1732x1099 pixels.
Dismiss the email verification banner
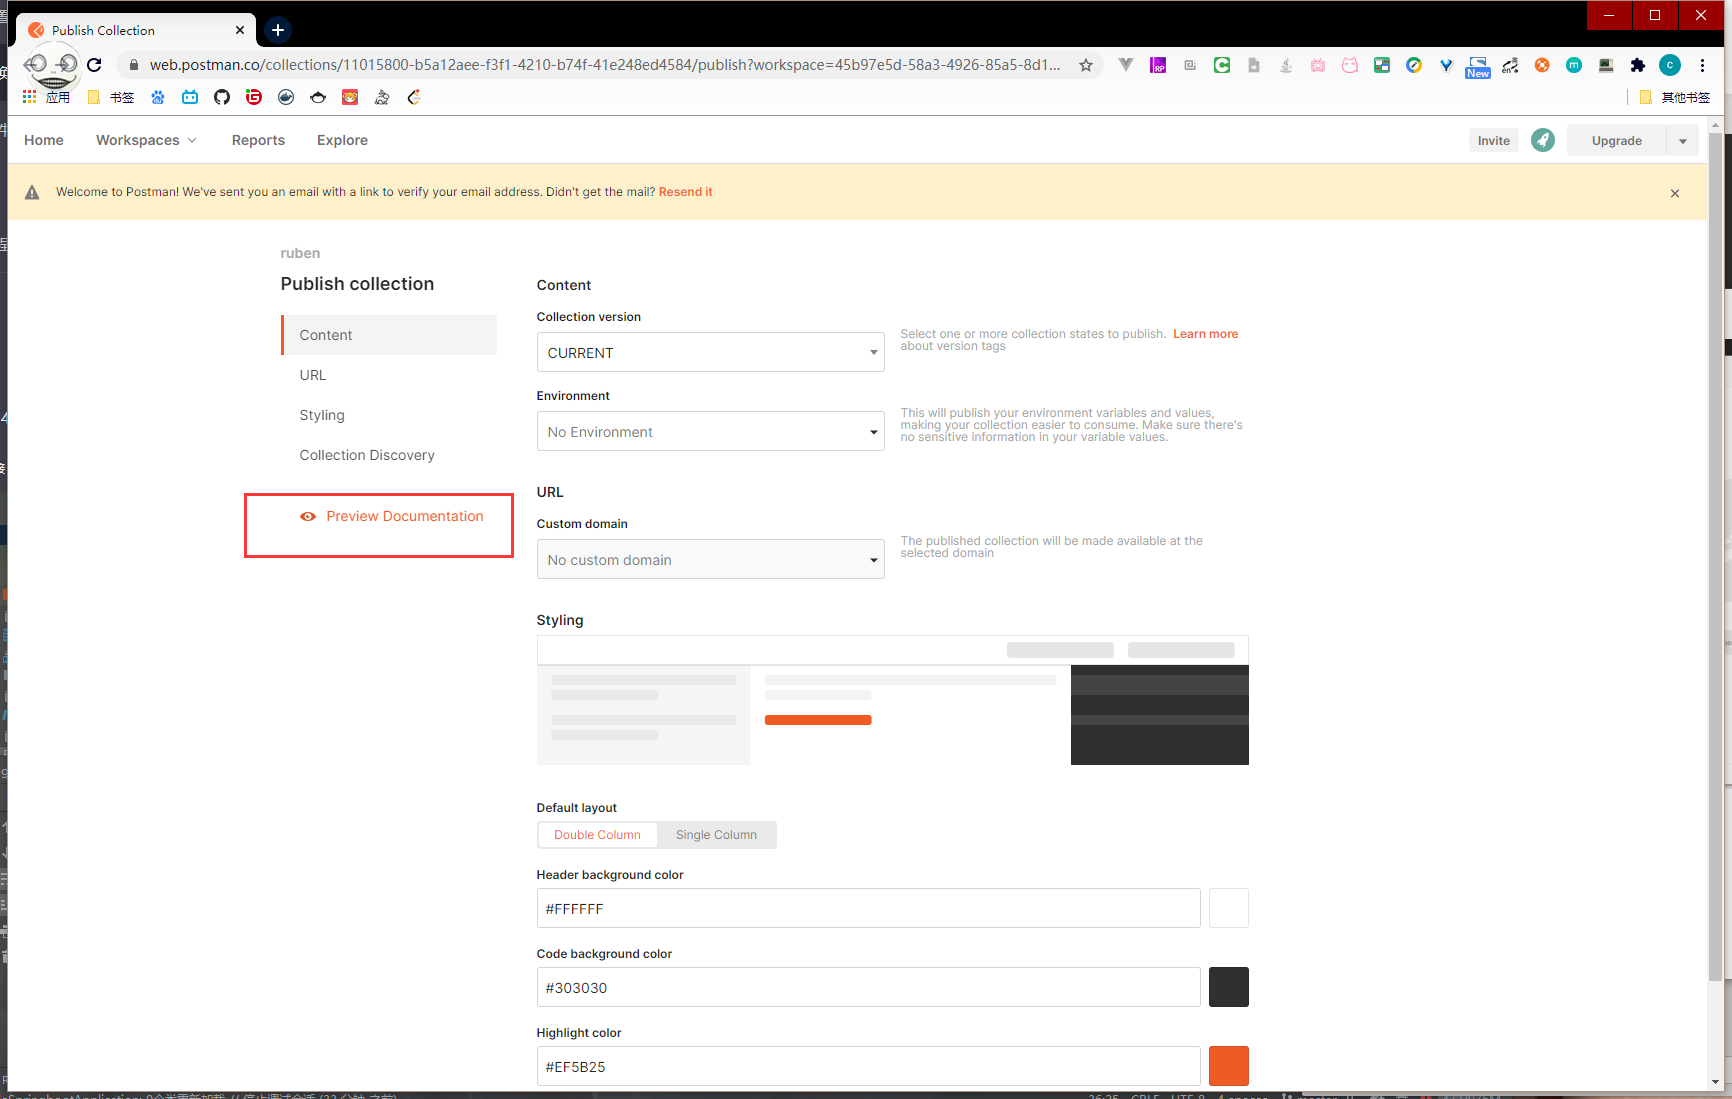[1675, 193]
